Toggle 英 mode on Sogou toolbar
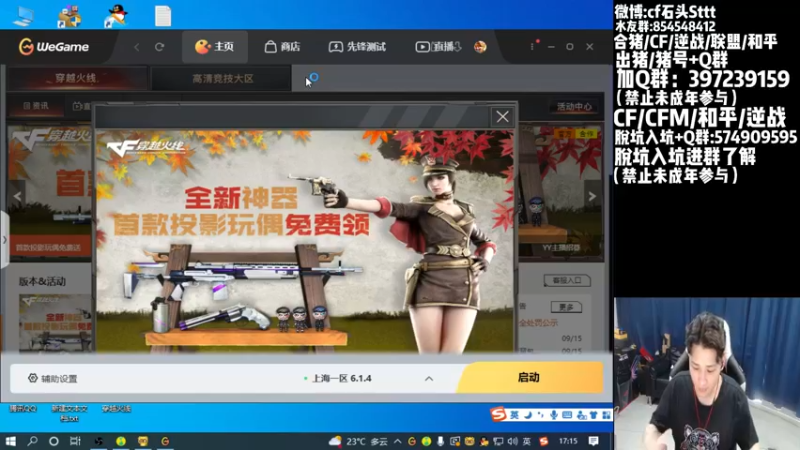This screenshot has height=450, width=800. click(x=514, y=415)
